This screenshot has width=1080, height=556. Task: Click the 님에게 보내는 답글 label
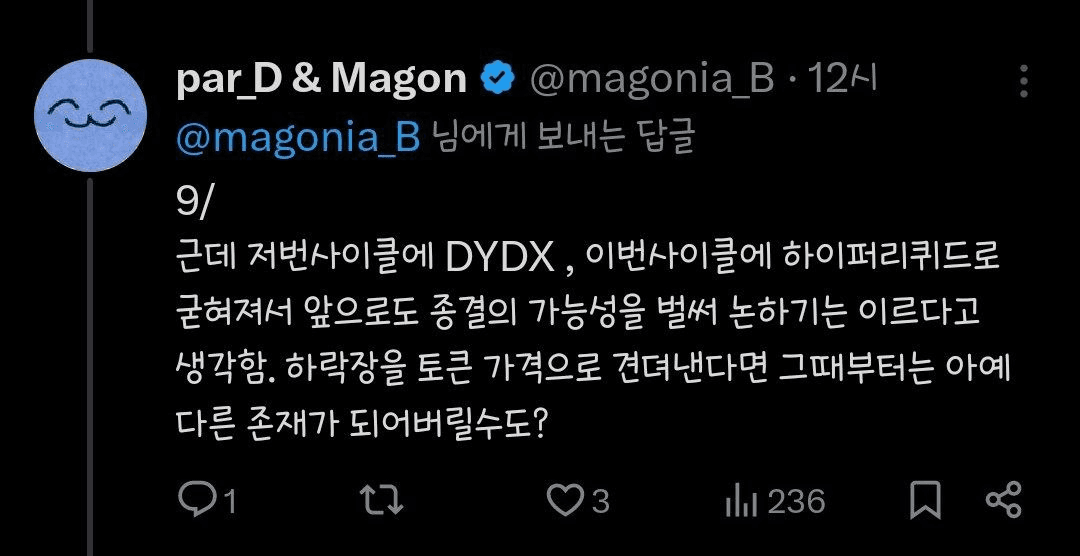tap(564, 137)
